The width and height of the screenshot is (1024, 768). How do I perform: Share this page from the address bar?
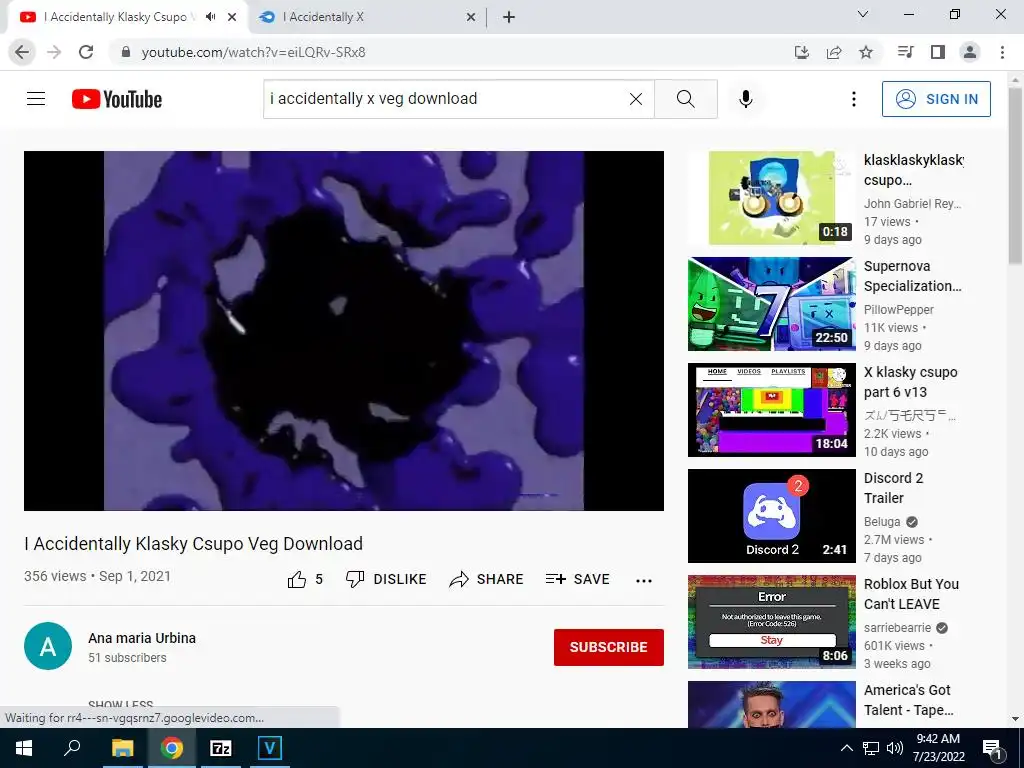pos(834,52)
